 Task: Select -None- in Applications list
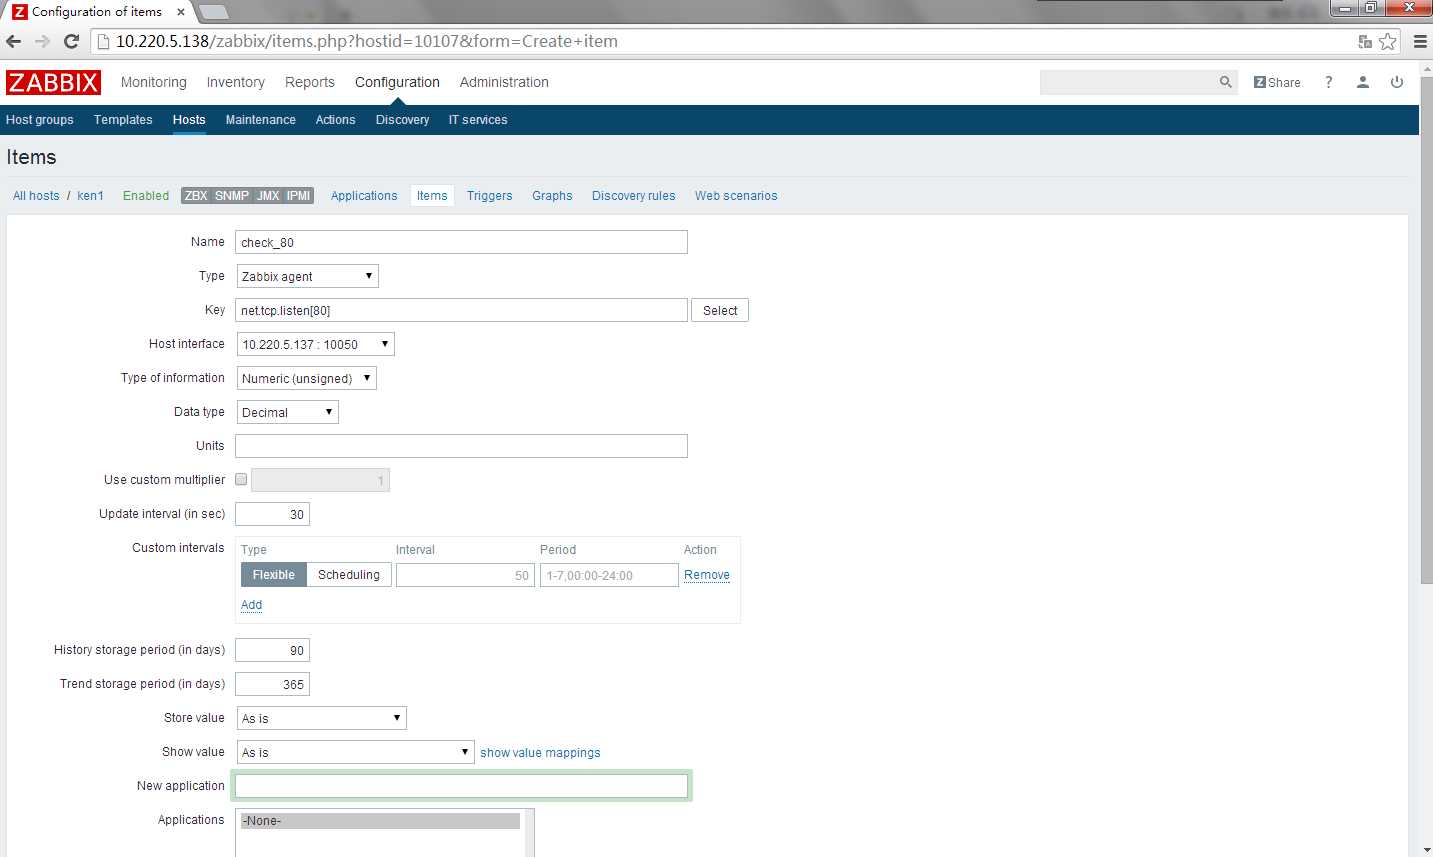(380, 821)
